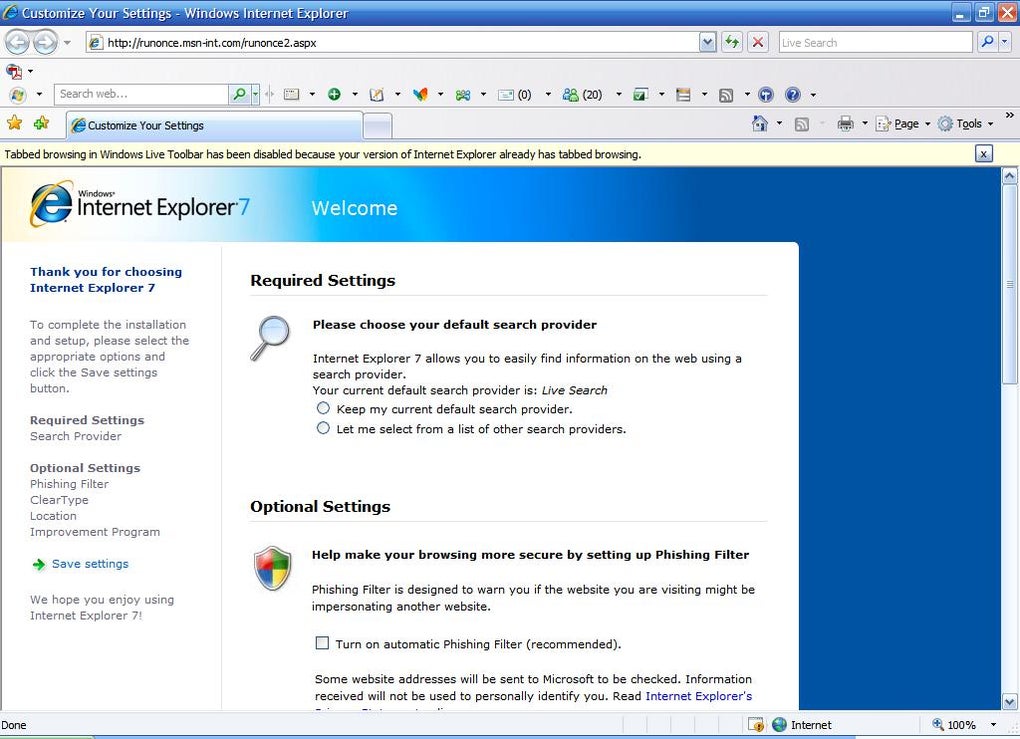The width and height of the screenshot is (1020, 739).
Task: Jump to Location in sidebar
Action: coord(53,516)
